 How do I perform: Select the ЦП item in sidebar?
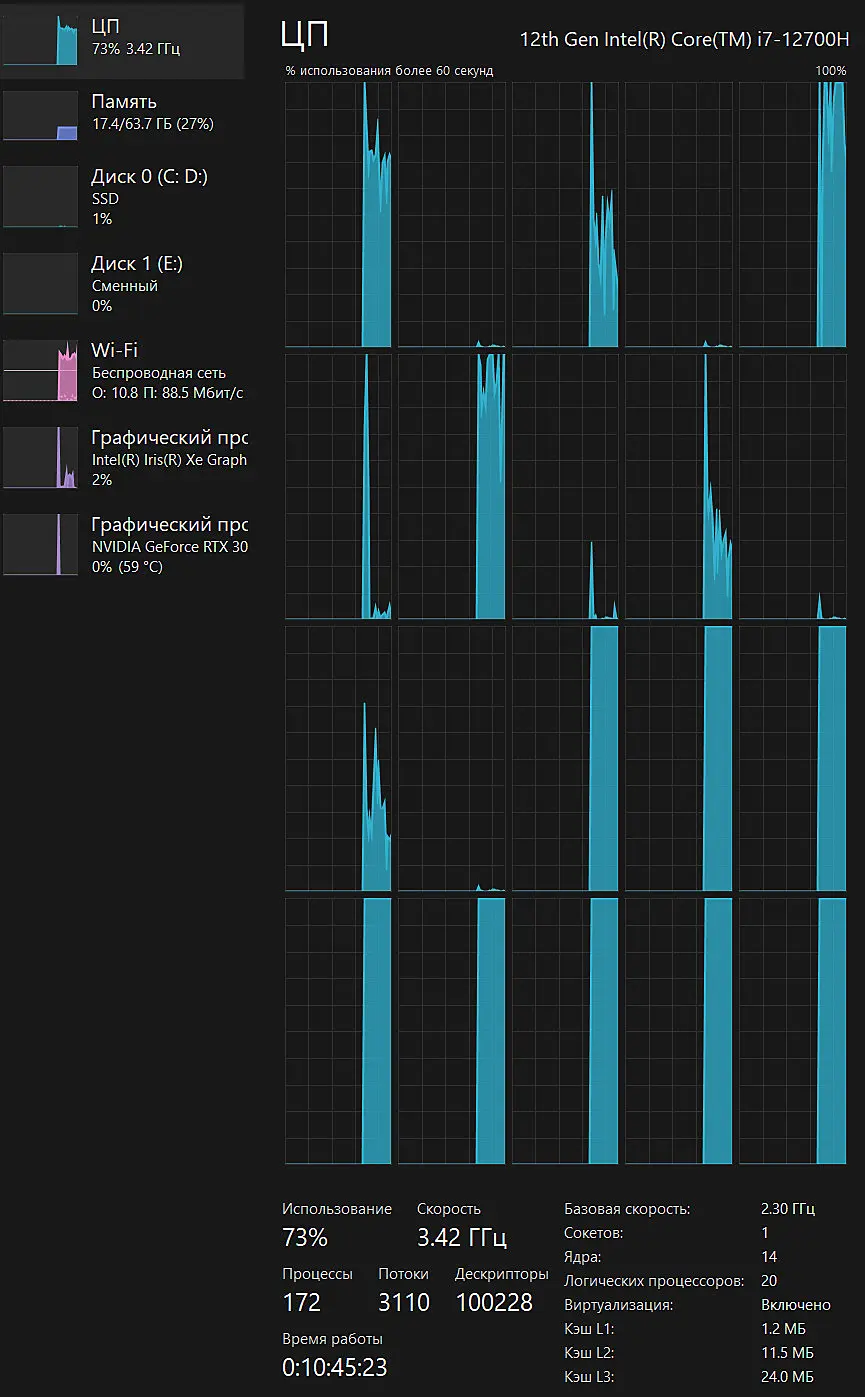tap(122, 40)
